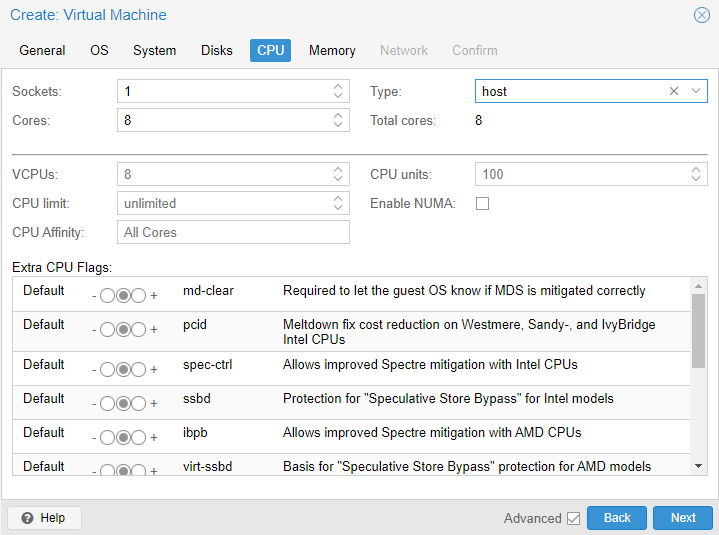The width and height of the screenshot is (719, 535).
Task: Increase CPU limit with up spinner
Action: (338, 198)
